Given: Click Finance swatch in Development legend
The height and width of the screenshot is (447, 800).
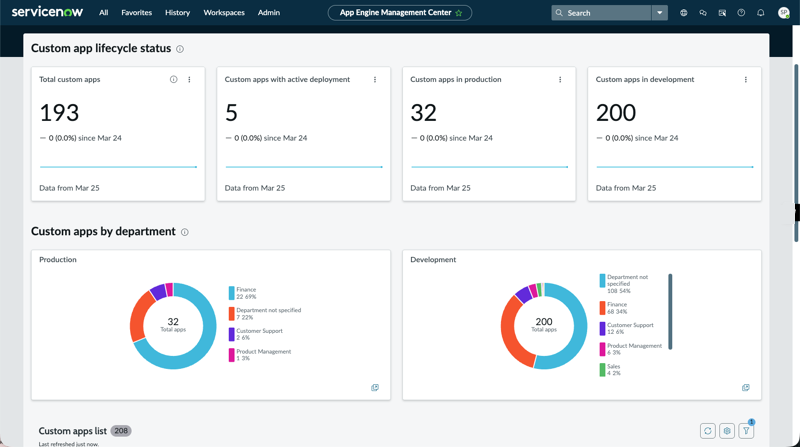Looking at the screenshot, I should 603,308.
